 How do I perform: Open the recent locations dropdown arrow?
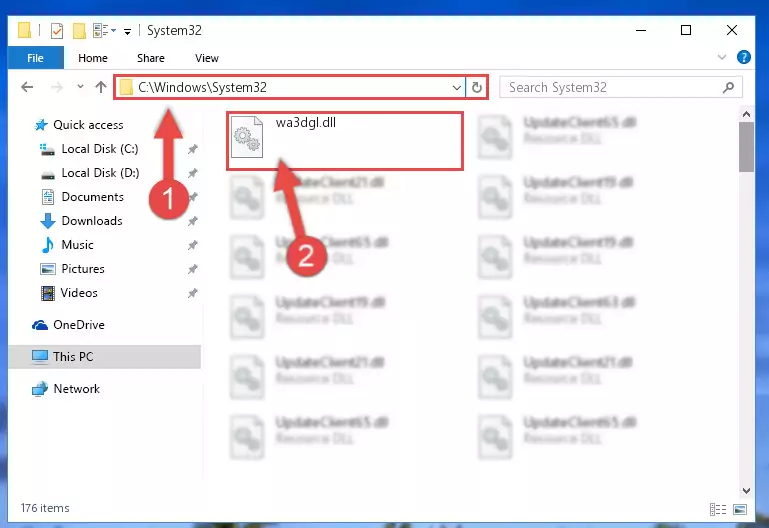point(80,87)
